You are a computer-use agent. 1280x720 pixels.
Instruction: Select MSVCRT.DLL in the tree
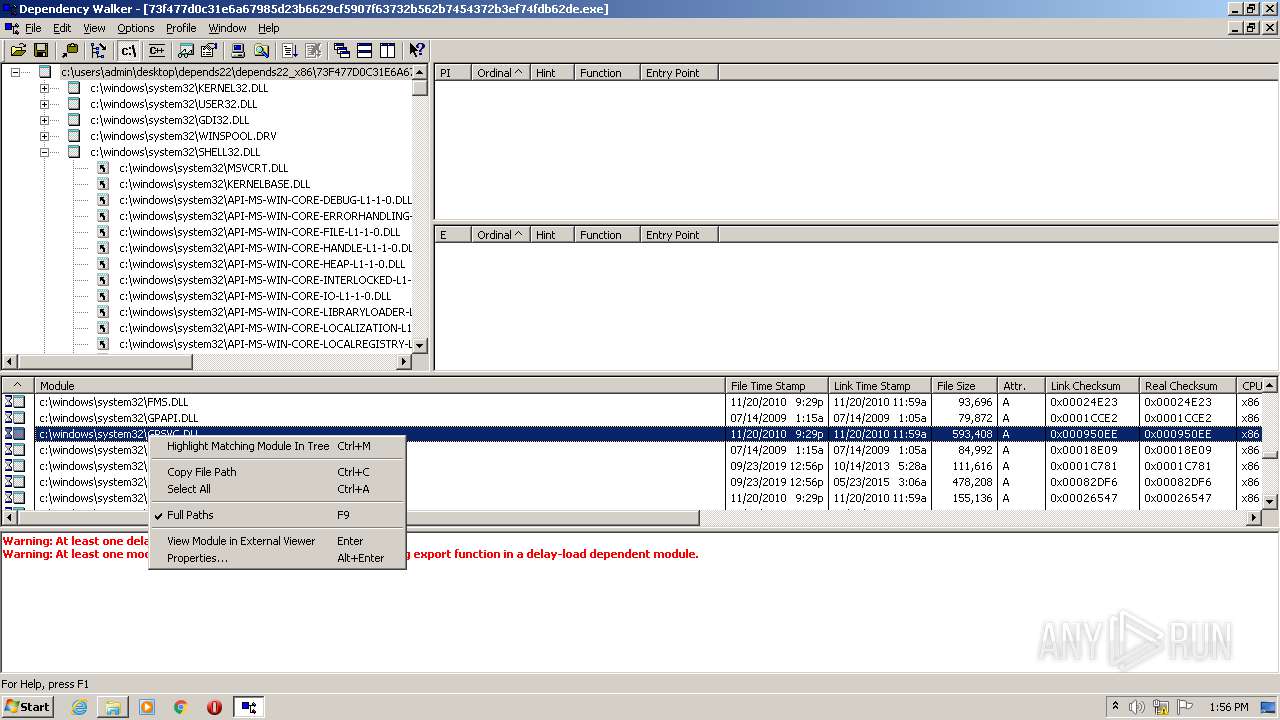[x=203, y=168]
